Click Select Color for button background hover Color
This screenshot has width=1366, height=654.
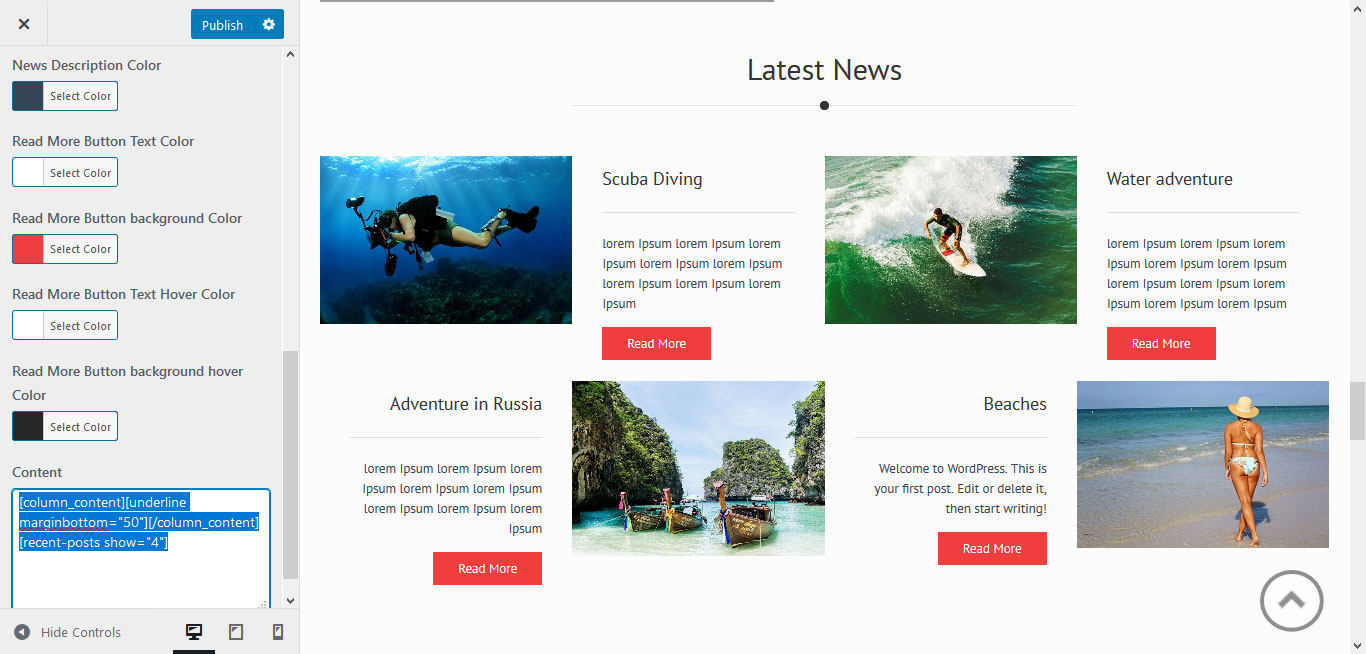click(80, 426)
